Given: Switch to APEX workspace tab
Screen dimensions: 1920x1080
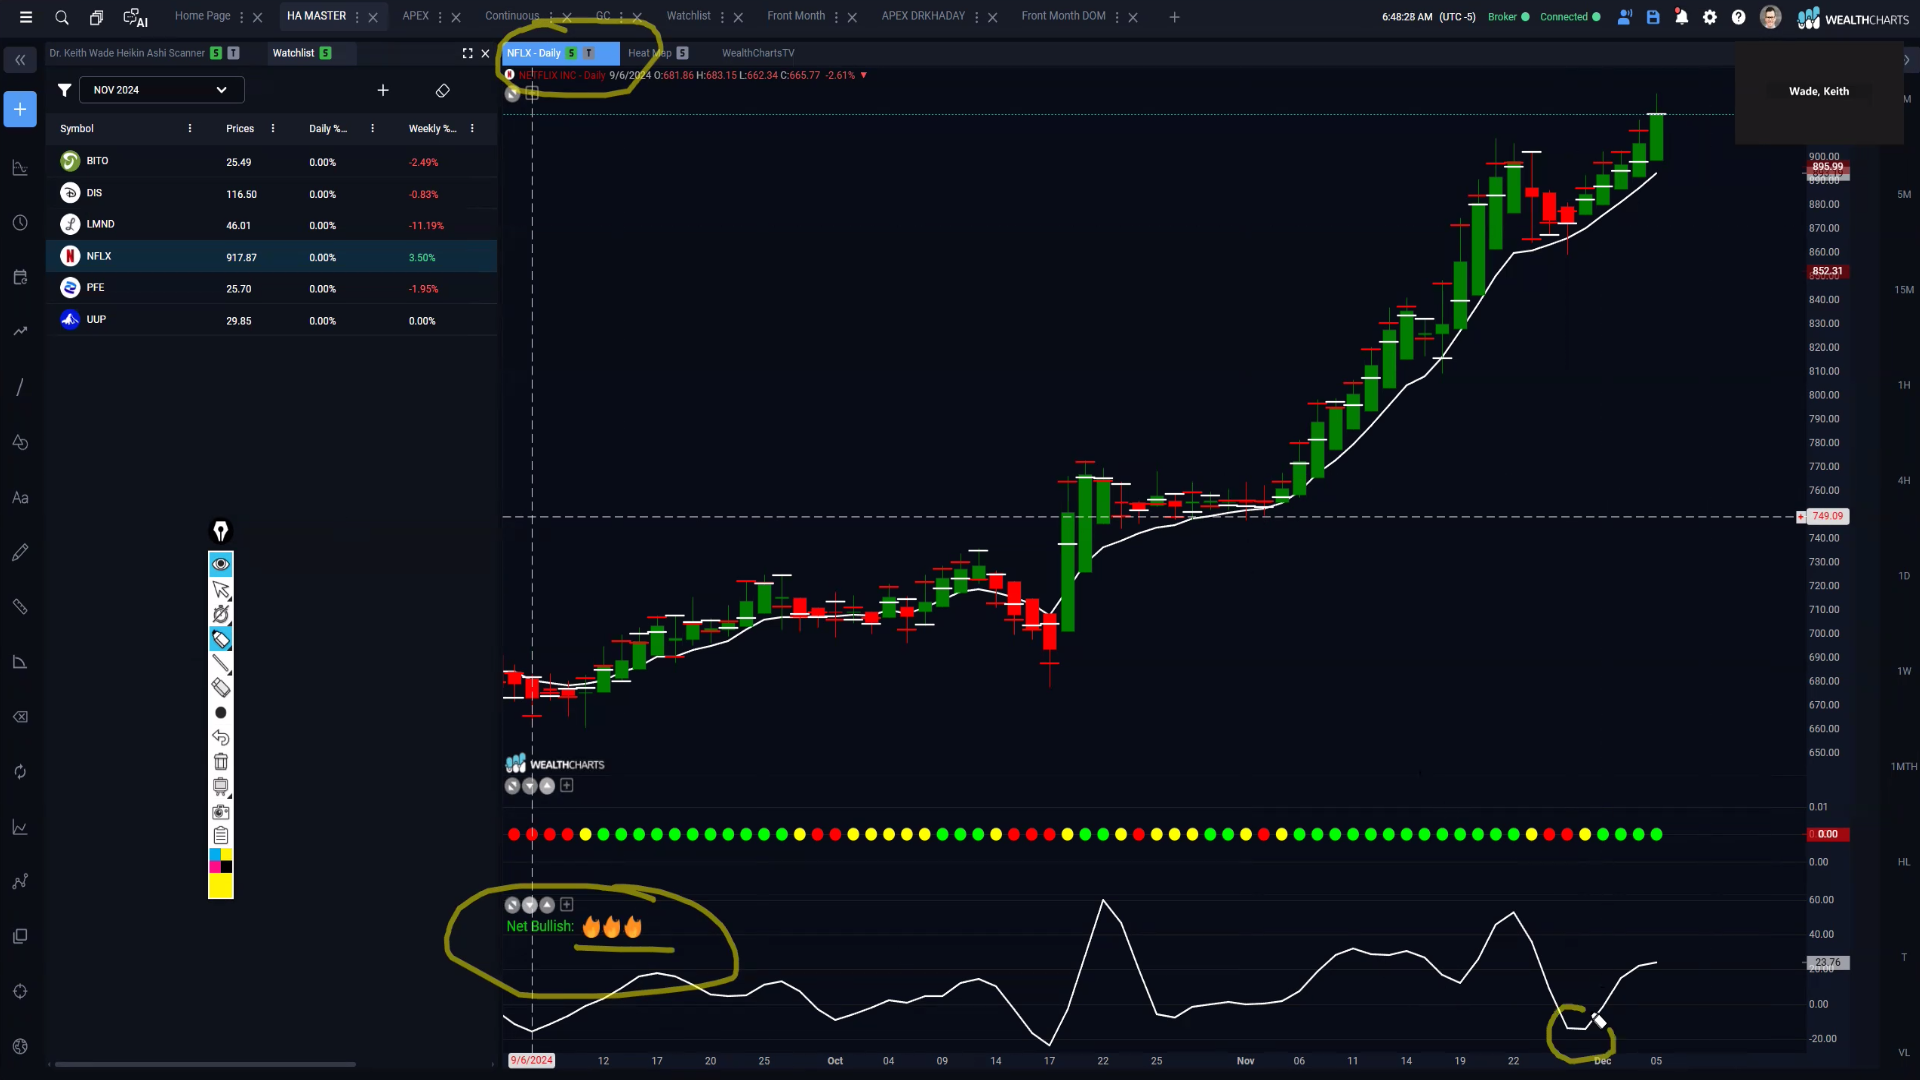Looking at the screenshot, I should coord(415,16).
